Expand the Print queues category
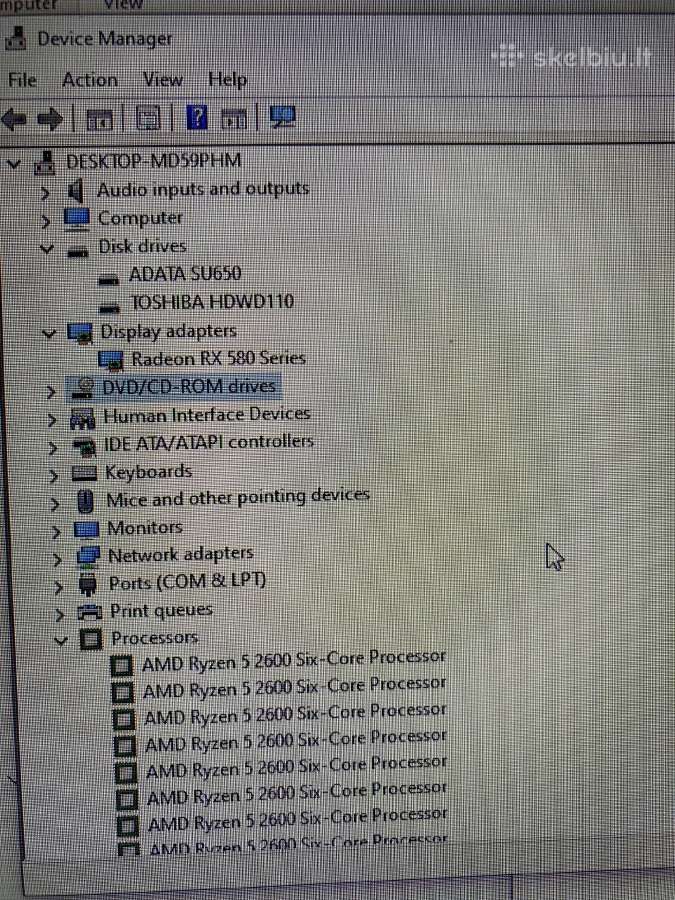675x900 pixels. (x=60, y=614)
